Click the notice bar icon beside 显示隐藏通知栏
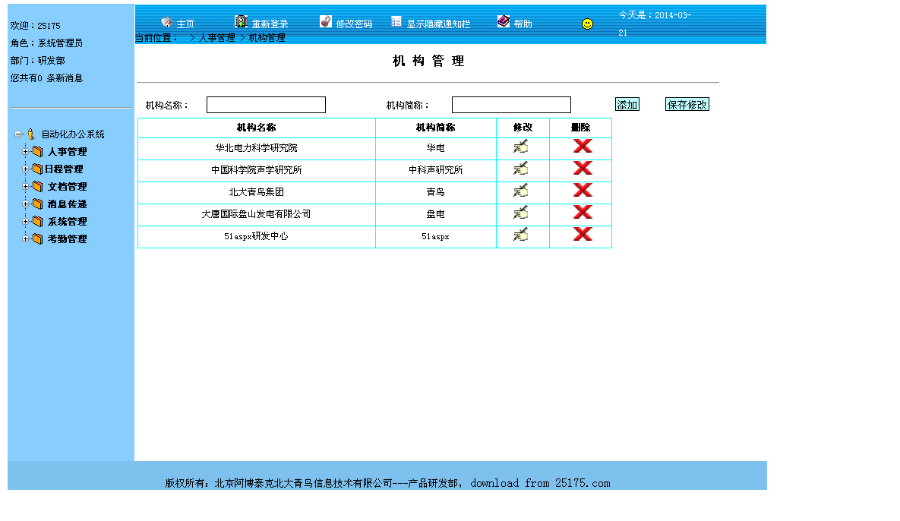This screenshot has width=900, height=521. (396, 22)
